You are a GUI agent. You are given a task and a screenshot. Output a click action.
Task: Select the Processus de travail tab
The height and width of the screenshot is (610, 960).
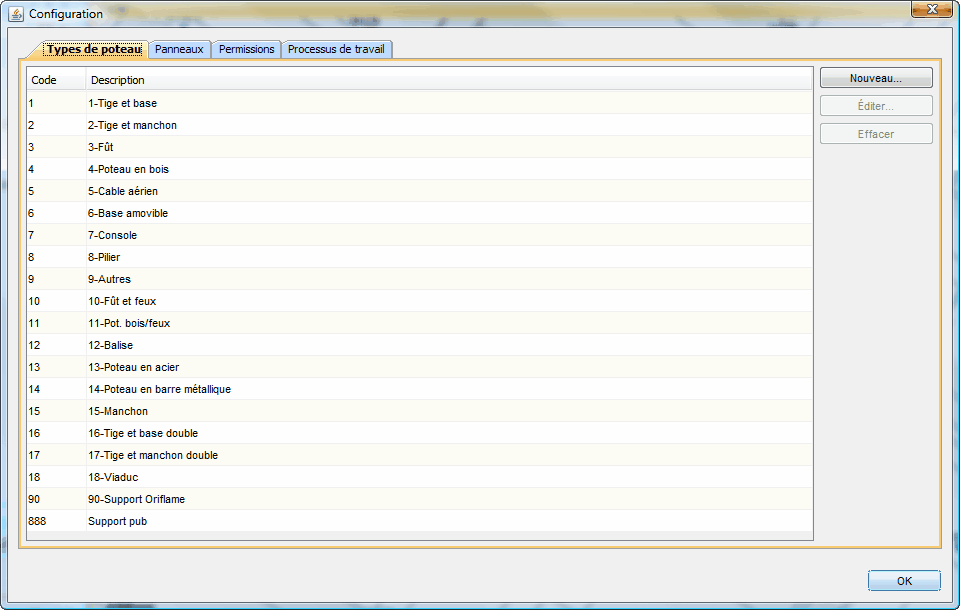click(338, 49)
